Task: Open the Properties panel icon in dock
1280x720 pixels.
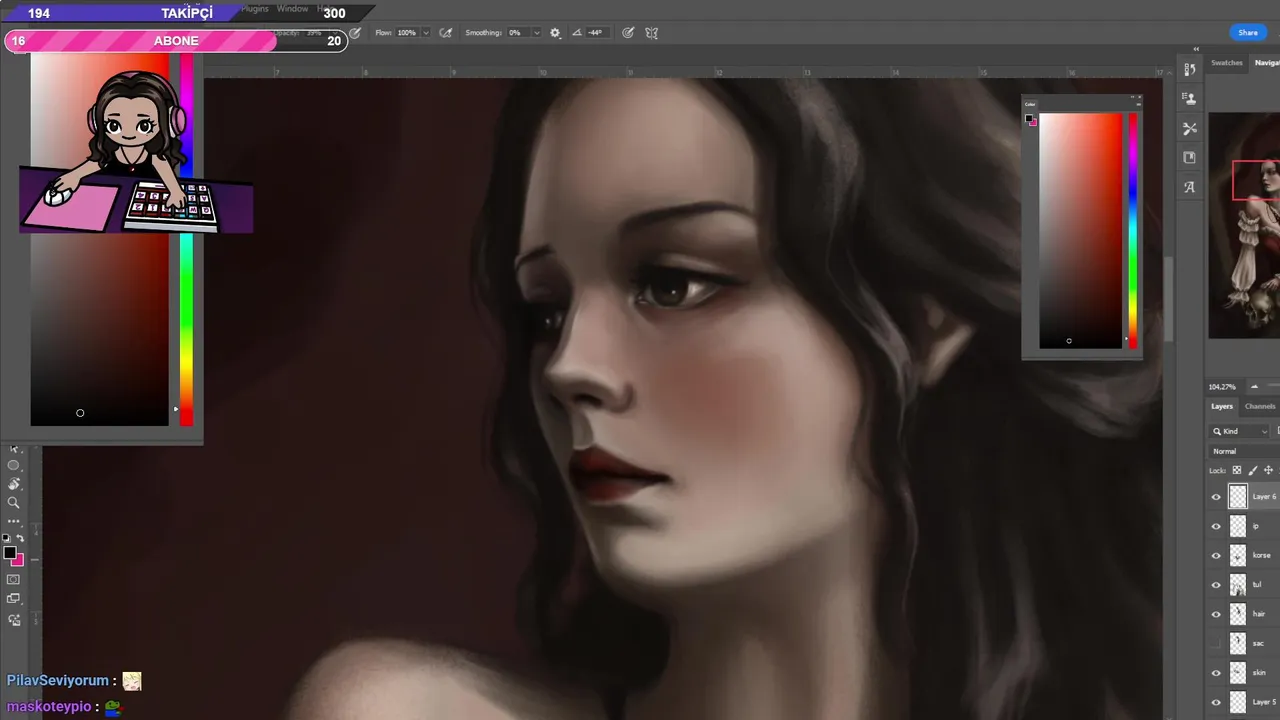Action: point(1189,157)
